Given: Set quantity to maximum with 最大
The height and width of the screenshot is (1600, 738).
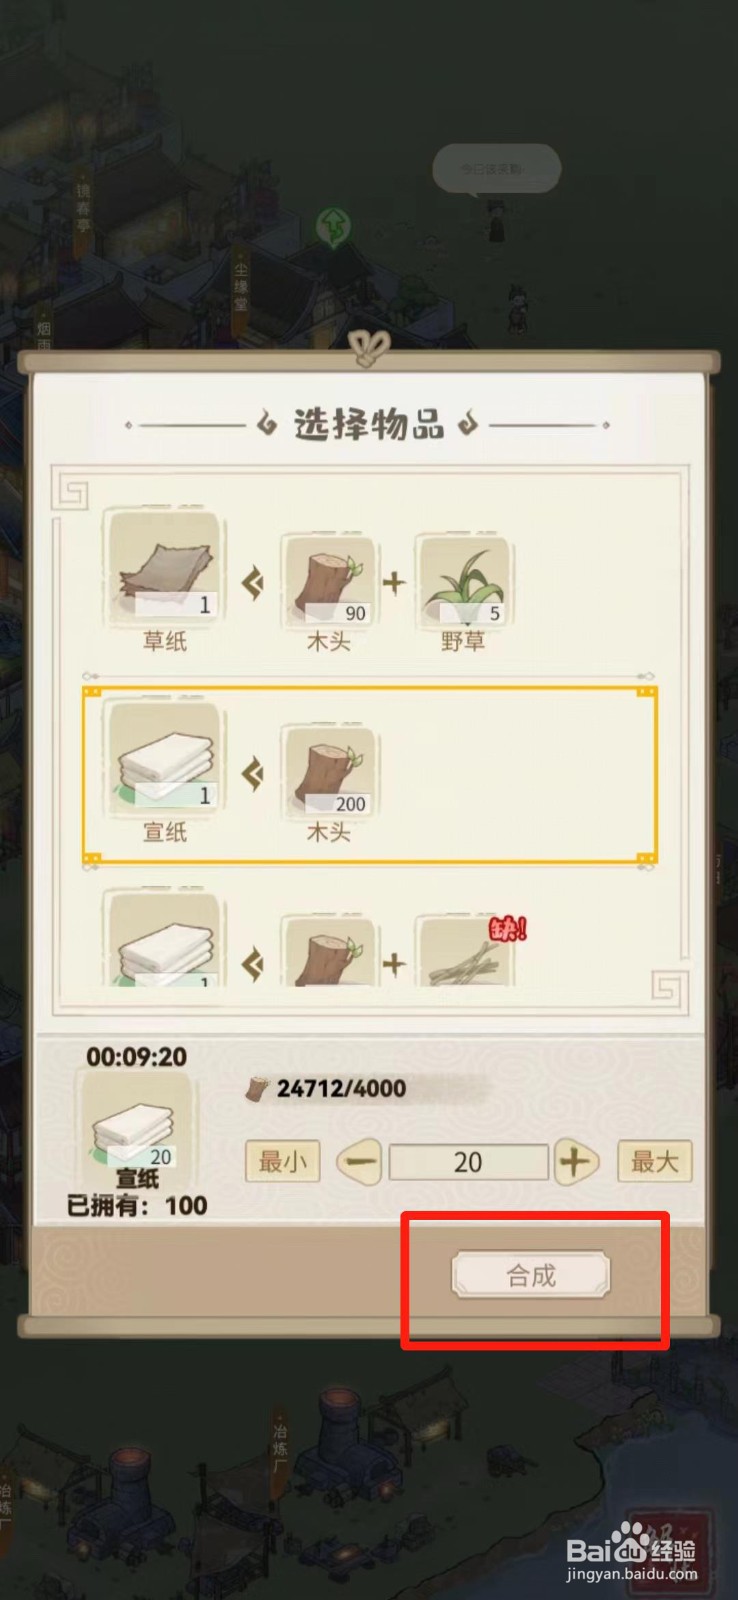Looking at the screenshot, I should 654,1162.
